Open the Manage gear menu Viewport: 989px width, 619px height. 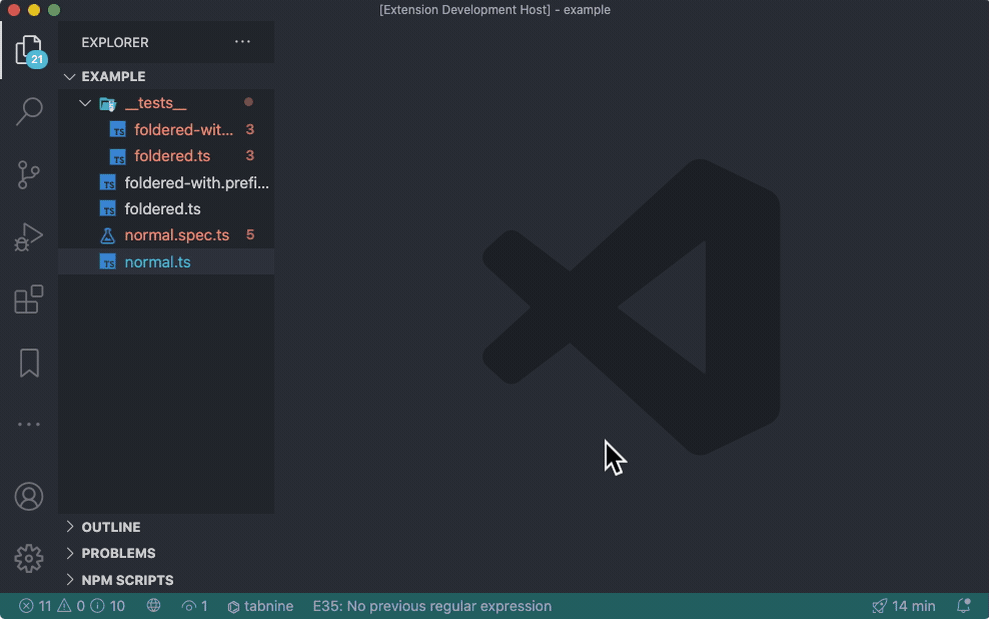29,558
